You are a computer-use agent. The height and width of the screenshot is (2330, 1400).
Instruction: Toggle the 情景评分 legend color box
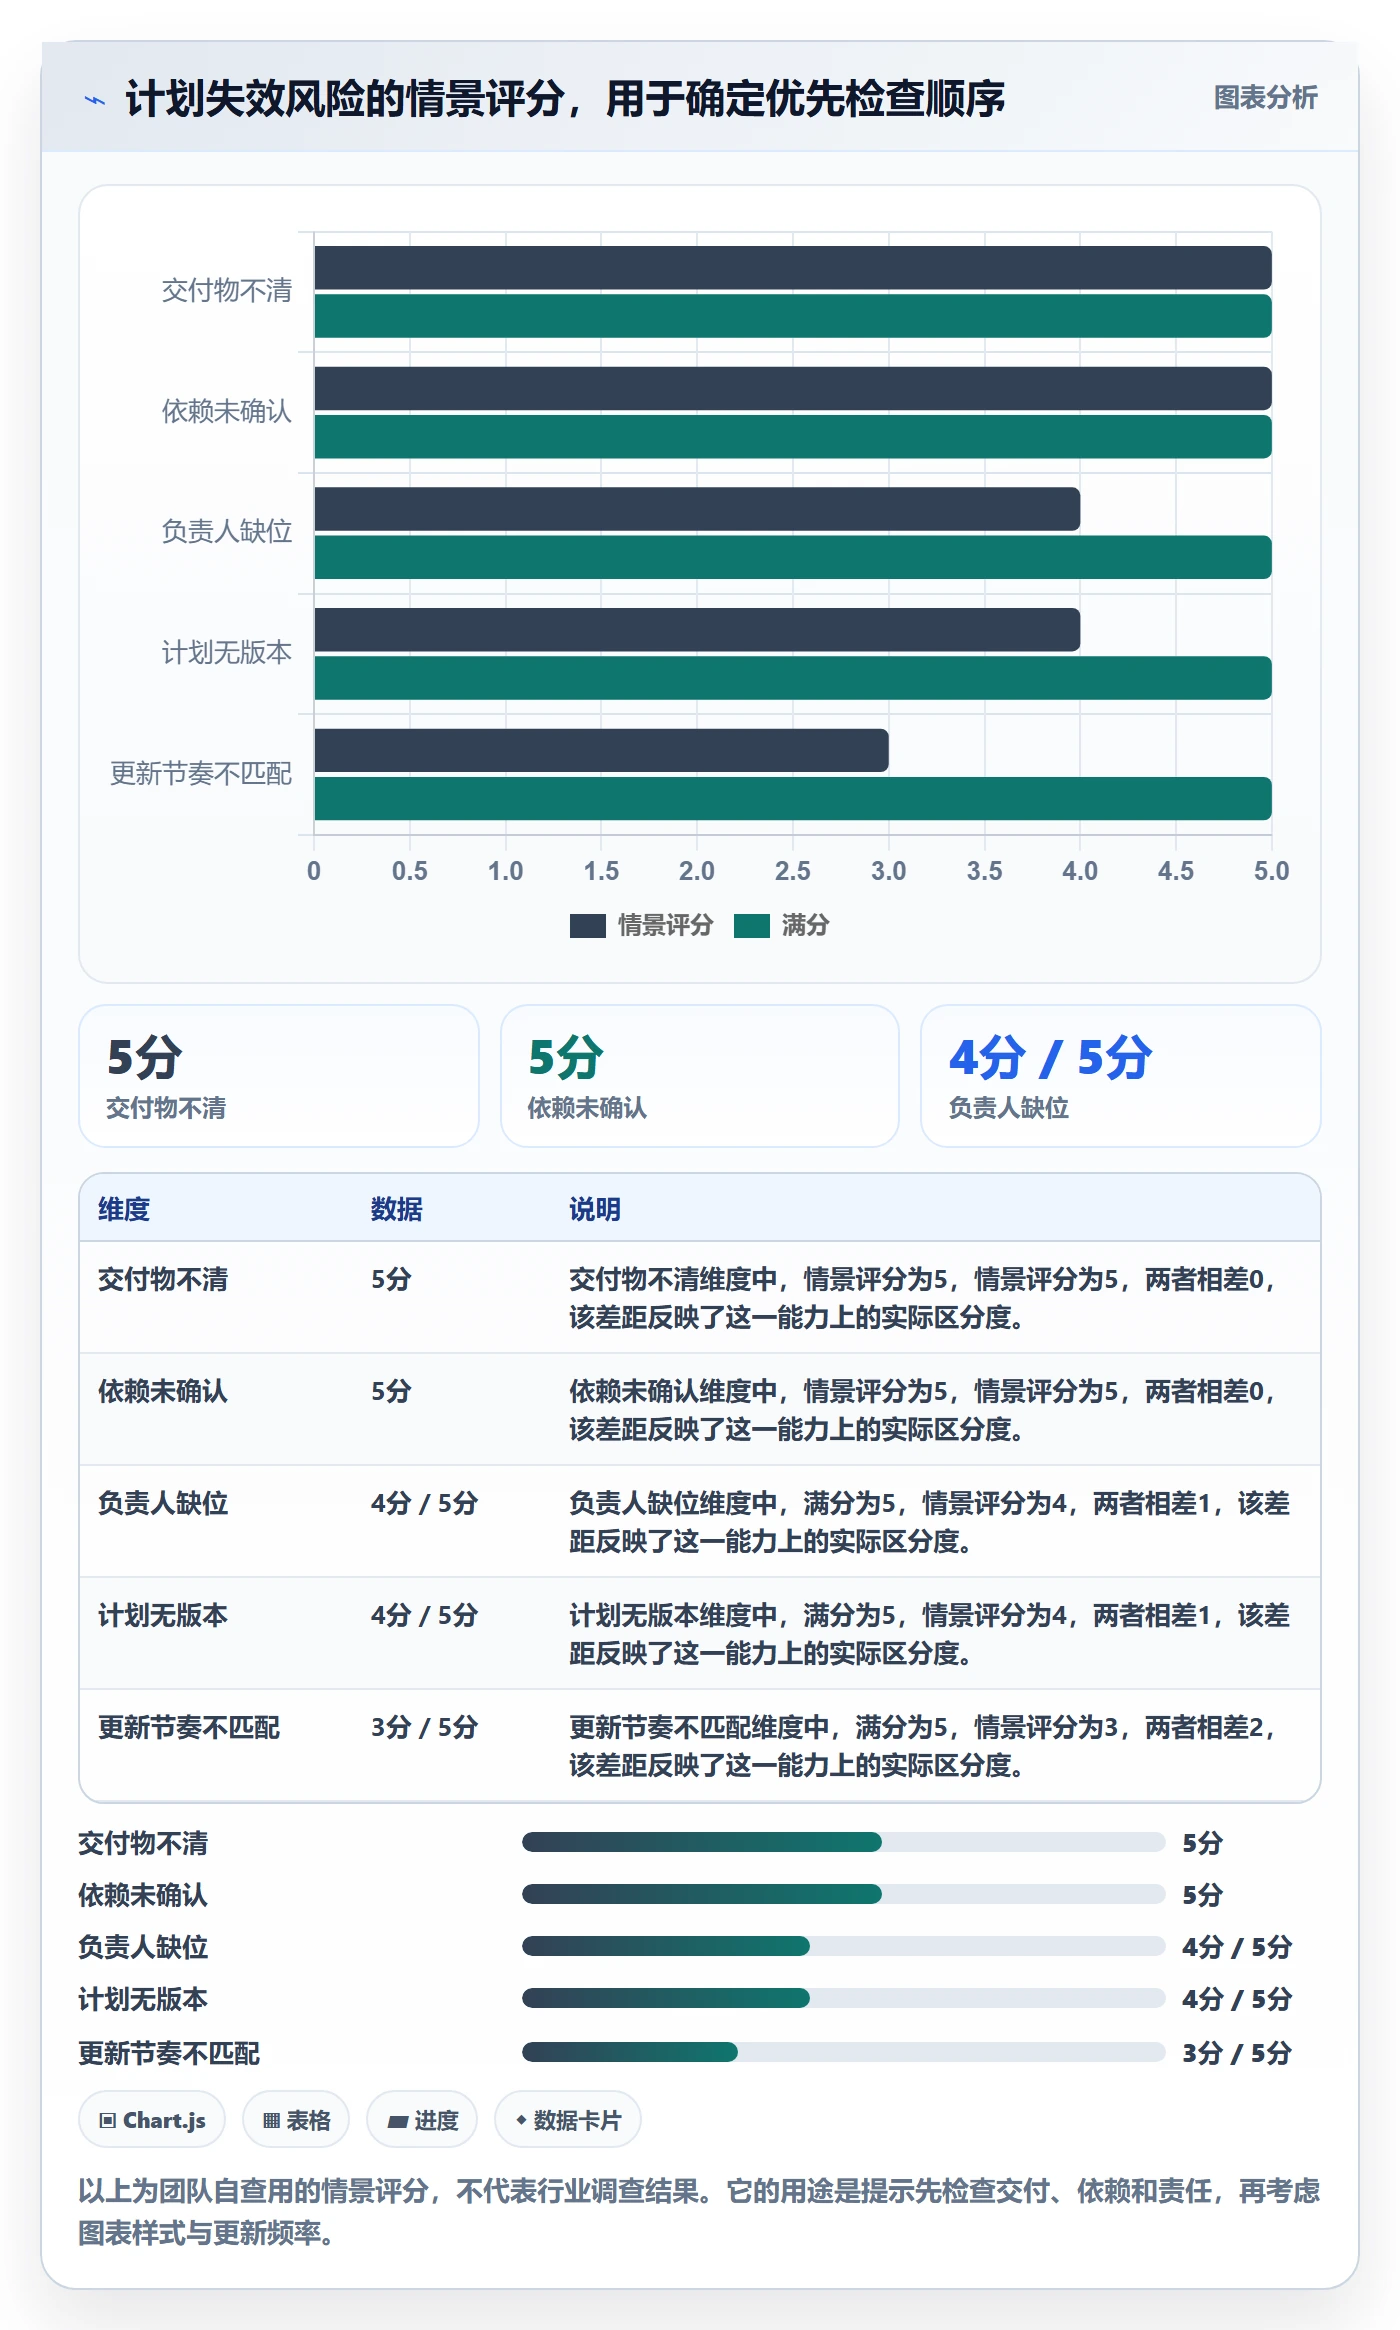click(x=588, y=926)
